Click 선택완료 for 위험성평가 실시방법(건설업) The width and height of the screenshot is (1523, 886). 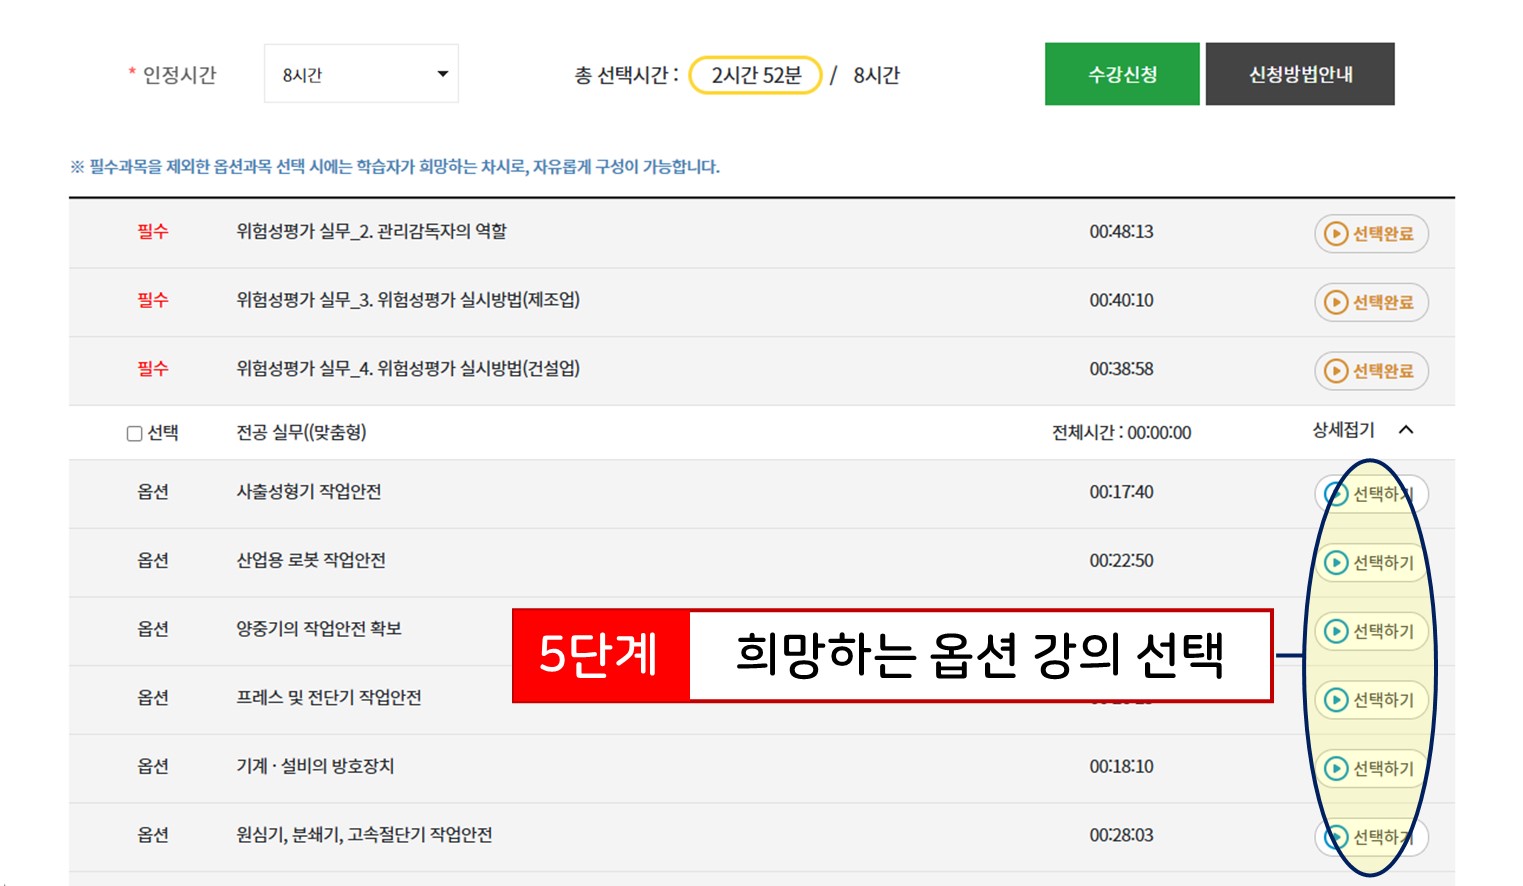click(1371, 371)
